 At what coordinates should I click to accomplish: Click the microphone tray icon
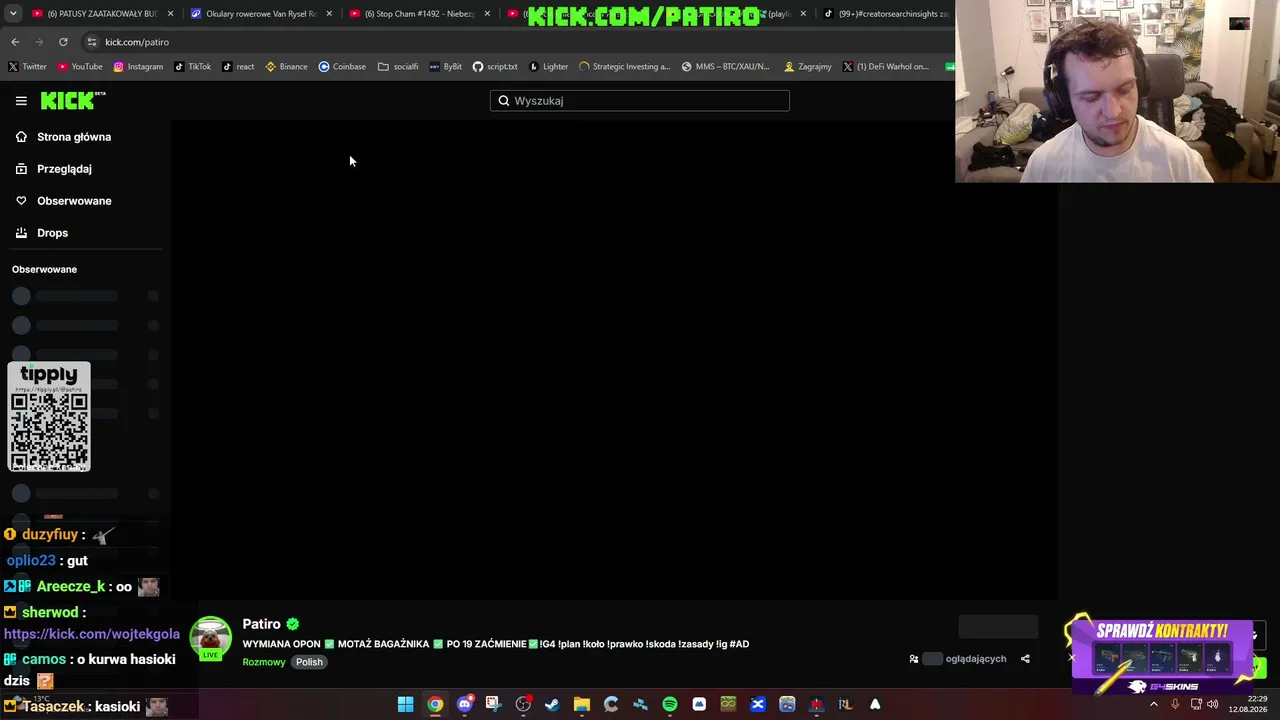[1175, 705]
